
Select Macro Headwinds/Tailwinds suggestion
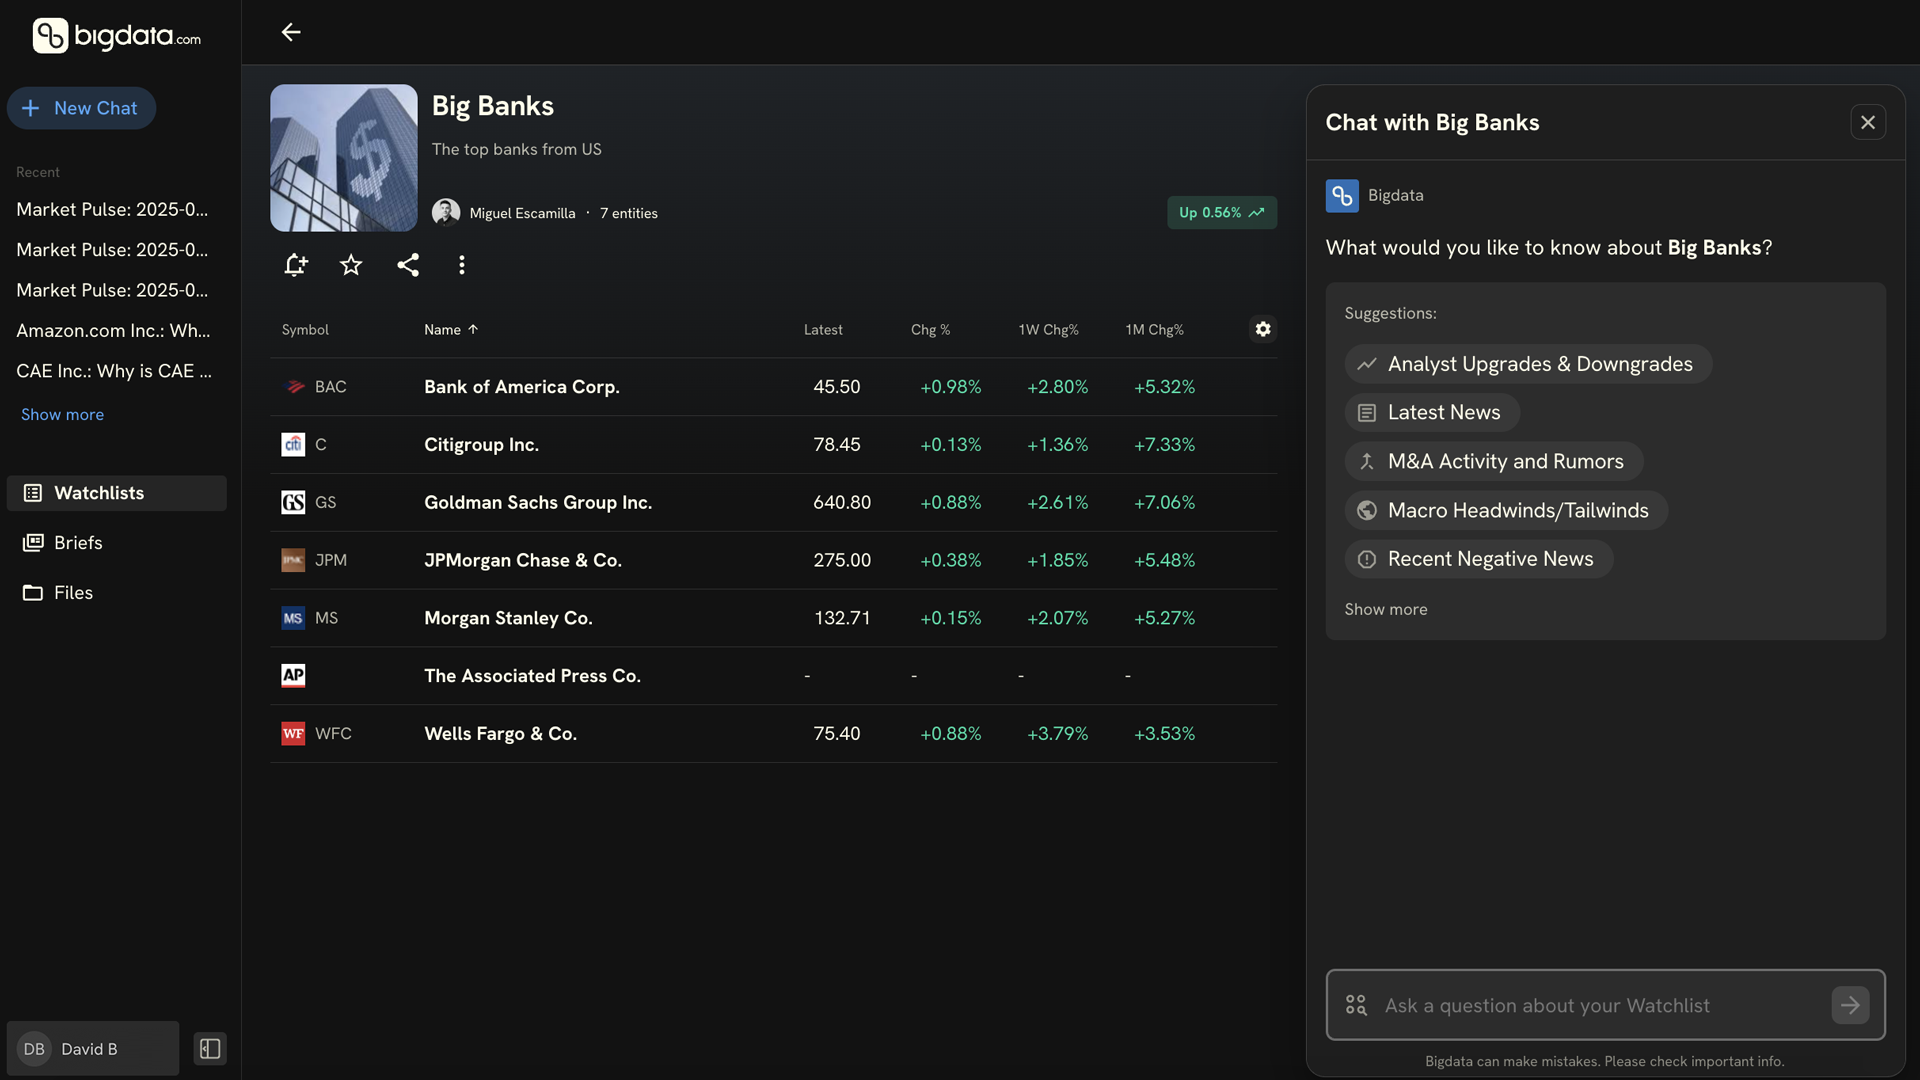(x=1506, y=511)
